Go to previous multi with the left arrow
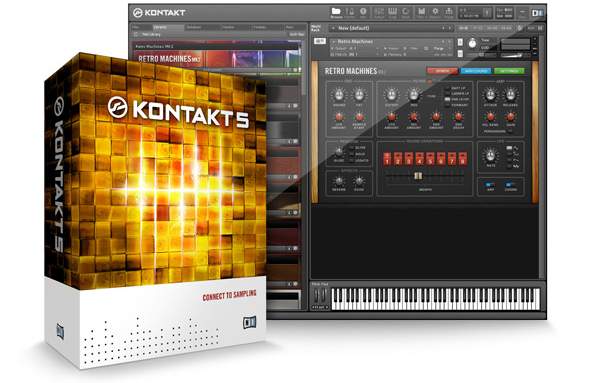Image resolution: width=600 pixels, height=383 pixels. [x=443, y=28]
